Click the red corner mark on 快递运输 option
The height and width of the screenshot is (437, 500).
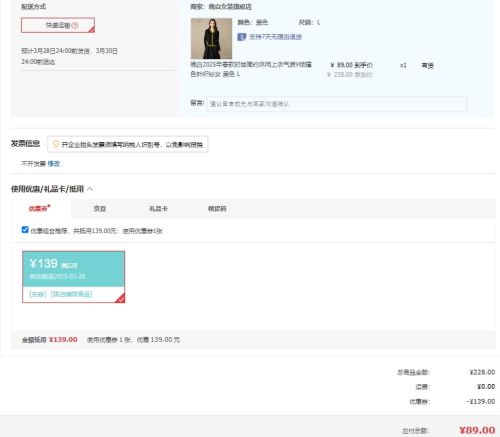(91, 29)
